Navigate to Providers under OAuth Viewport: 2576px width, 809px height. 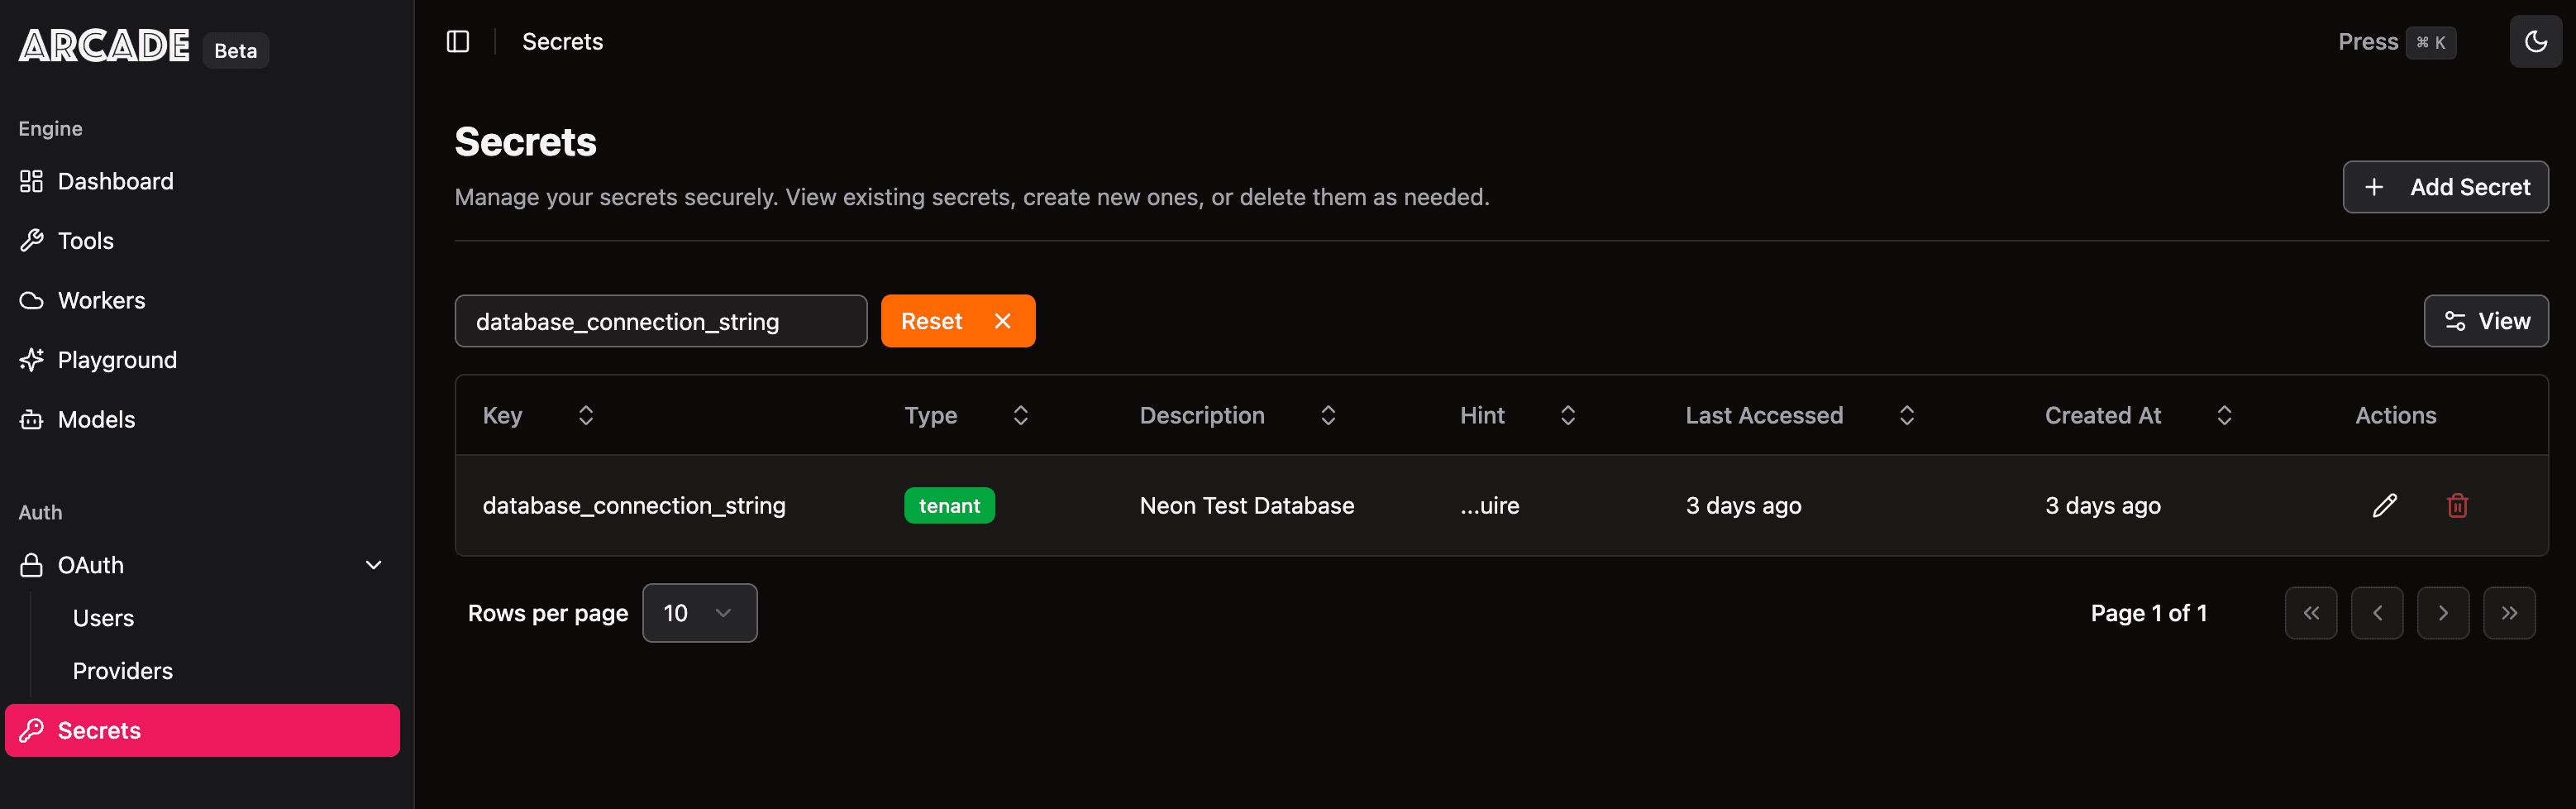122,671
